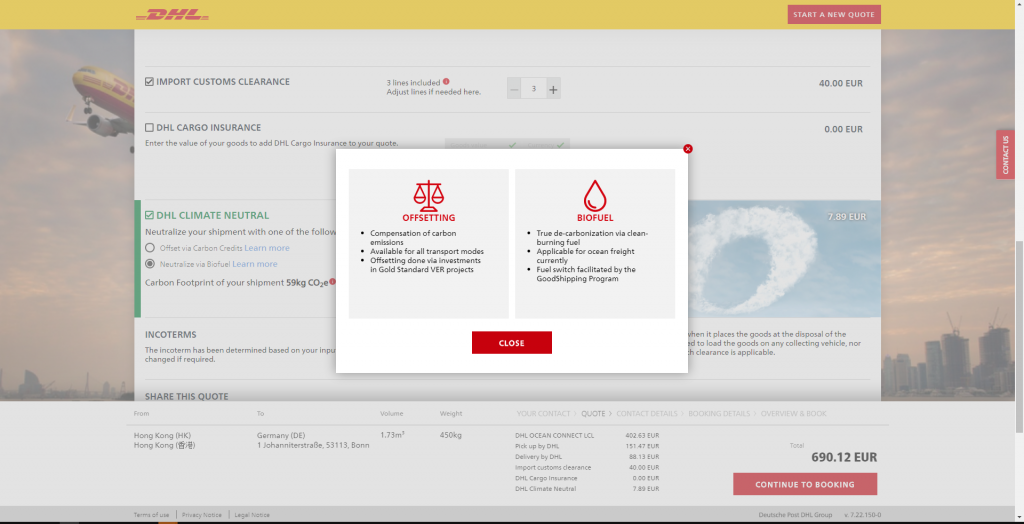Select Neutralize via Biofuel radio

coord(150,264)
